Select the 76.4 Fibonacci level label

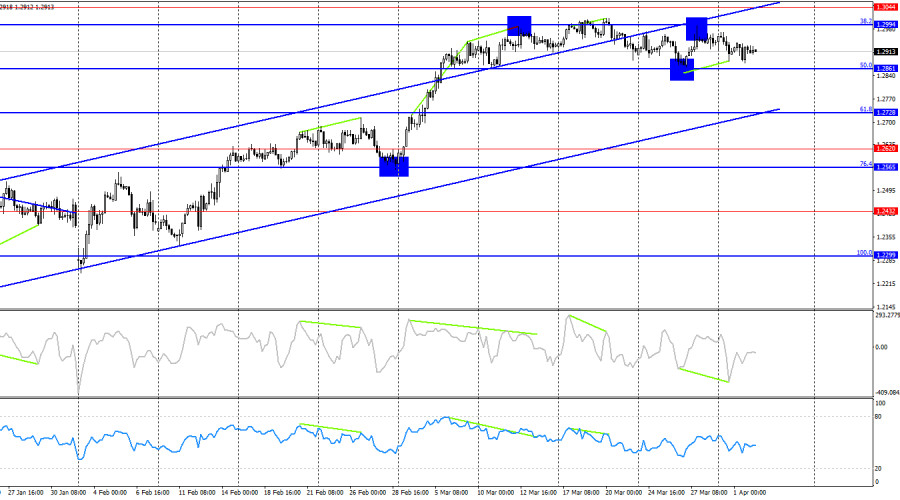click(x=866, y=164)
